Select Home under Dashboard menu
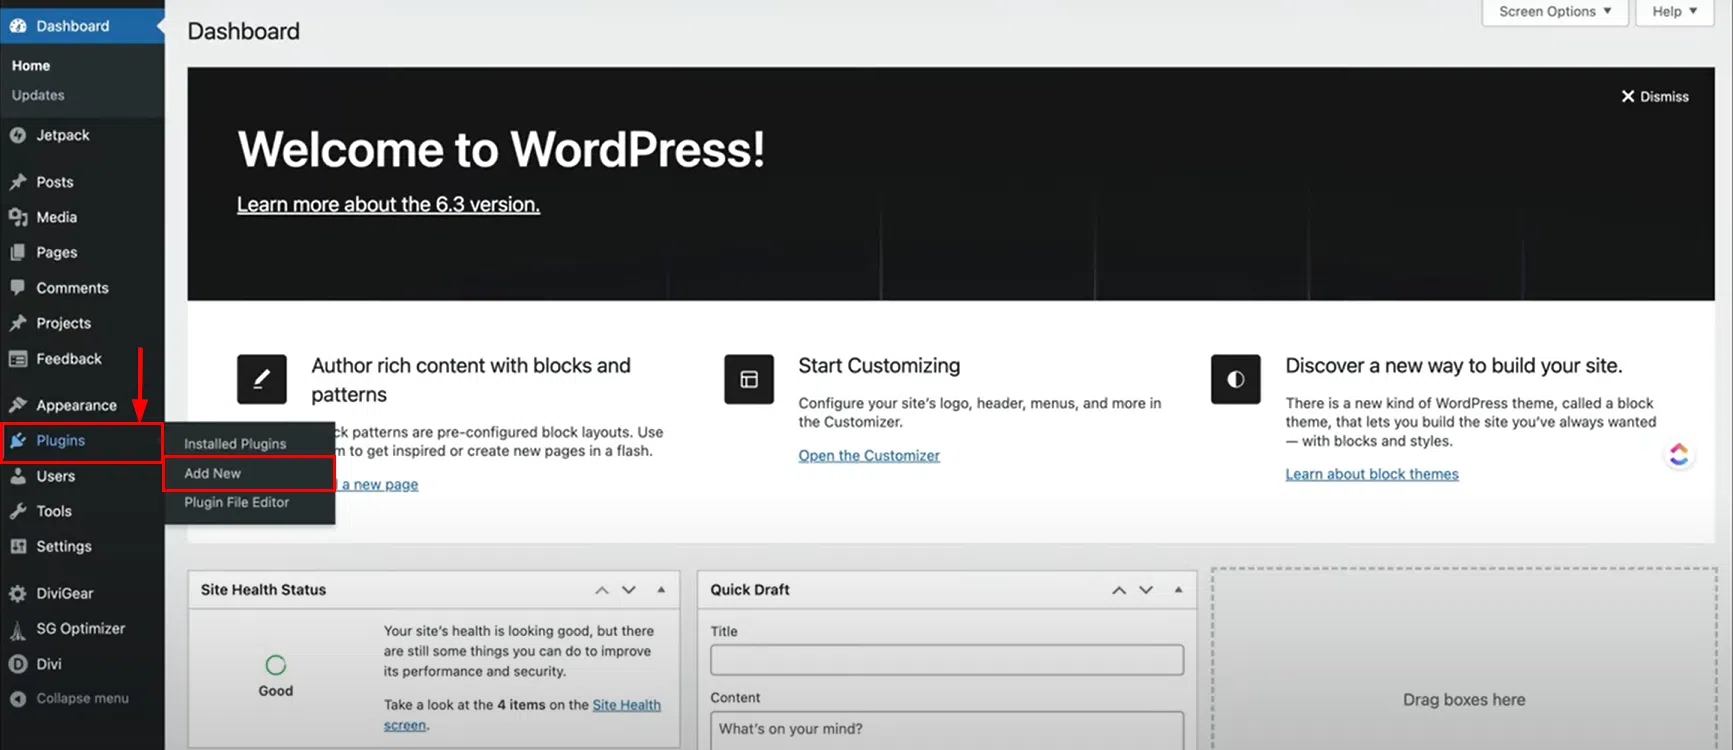1733x750 pixels. tap(31, 65)
